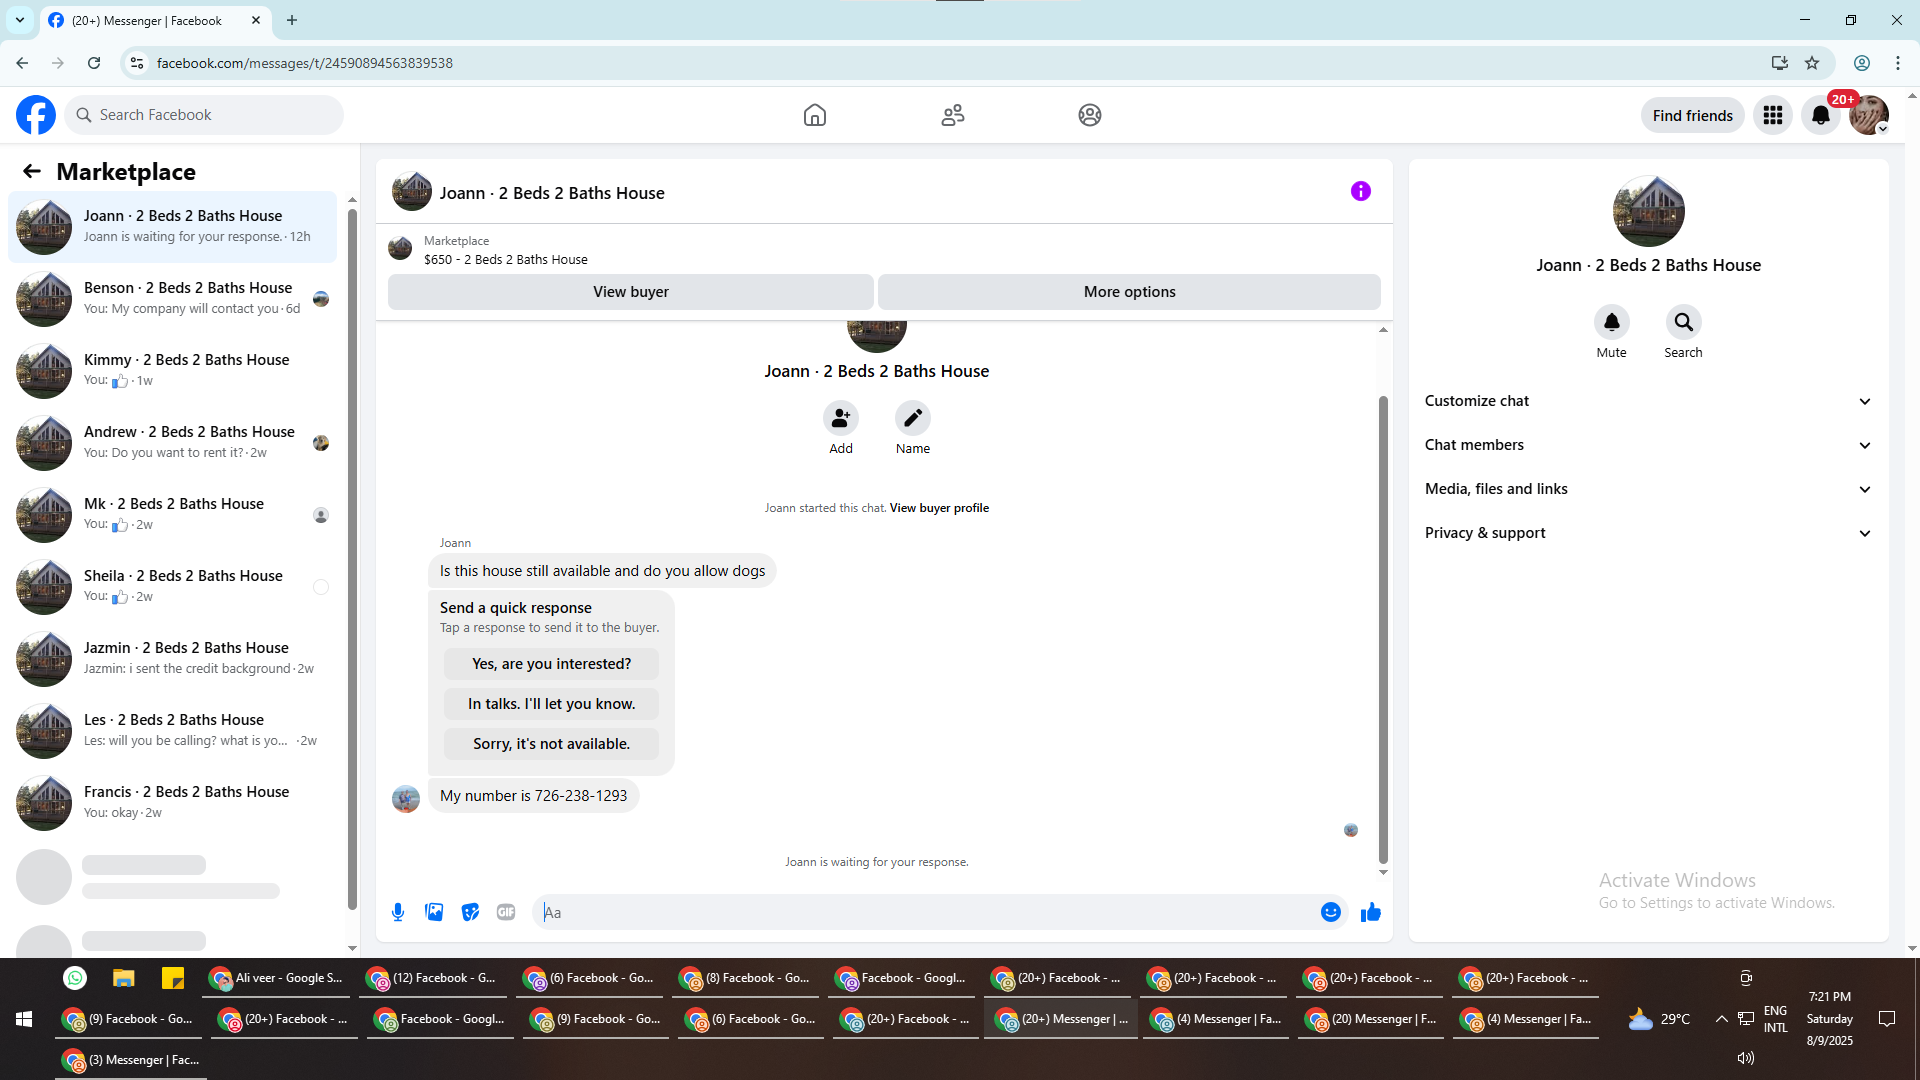Attach a photo with image icon
The height and width of the screenshot is (1080, 1920).
tap(434, 912)
